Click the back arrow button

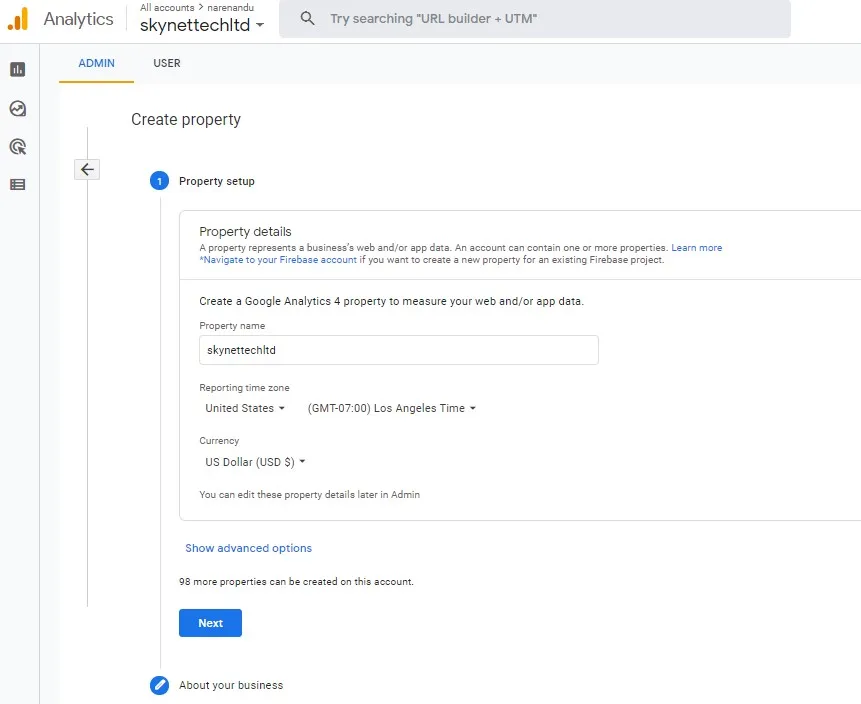pyautogui.click(x=87, y=169)
